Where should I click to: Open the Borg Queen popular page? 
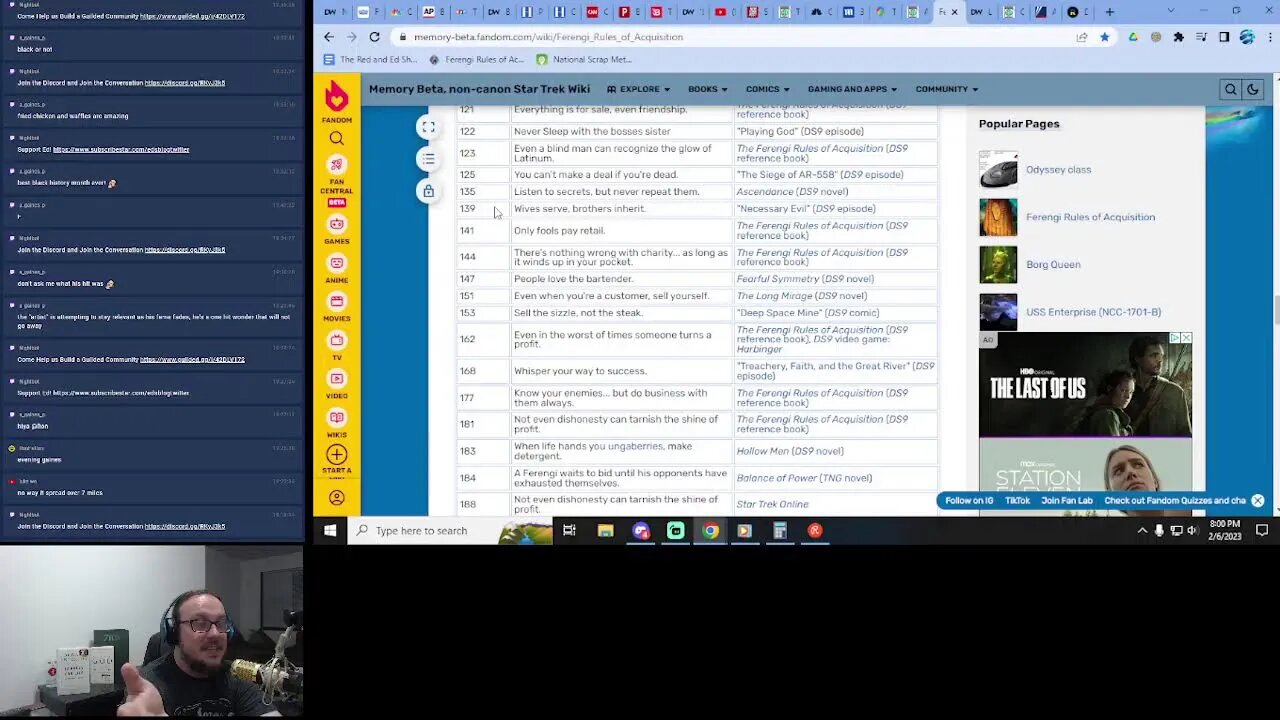1053,265
